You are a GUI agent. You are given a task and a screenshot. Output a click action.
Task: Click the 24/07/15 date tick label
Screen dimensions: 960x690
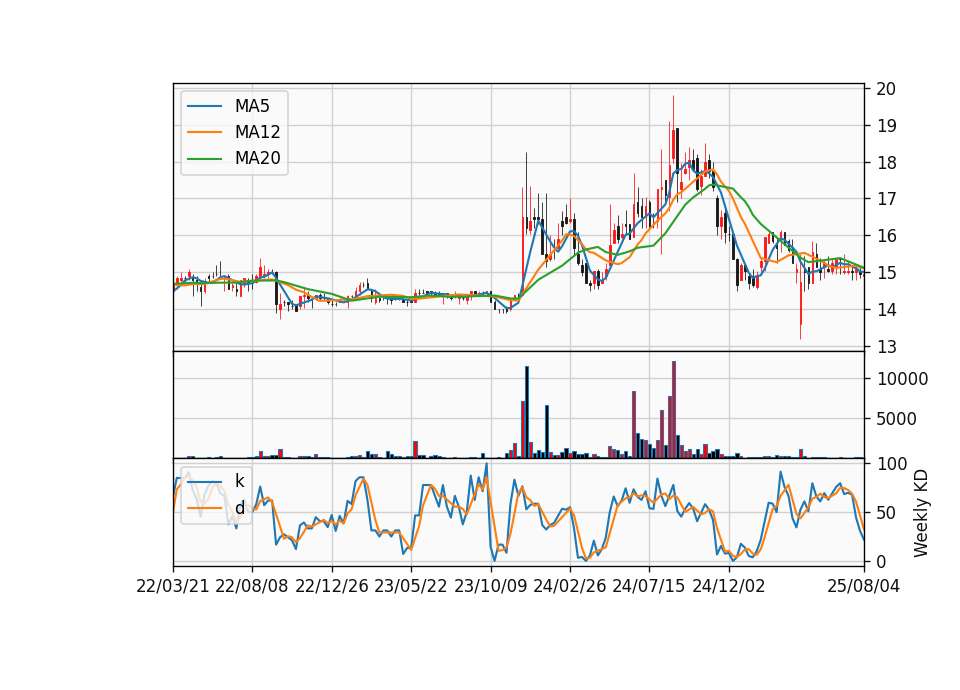(x=649, y=586)
